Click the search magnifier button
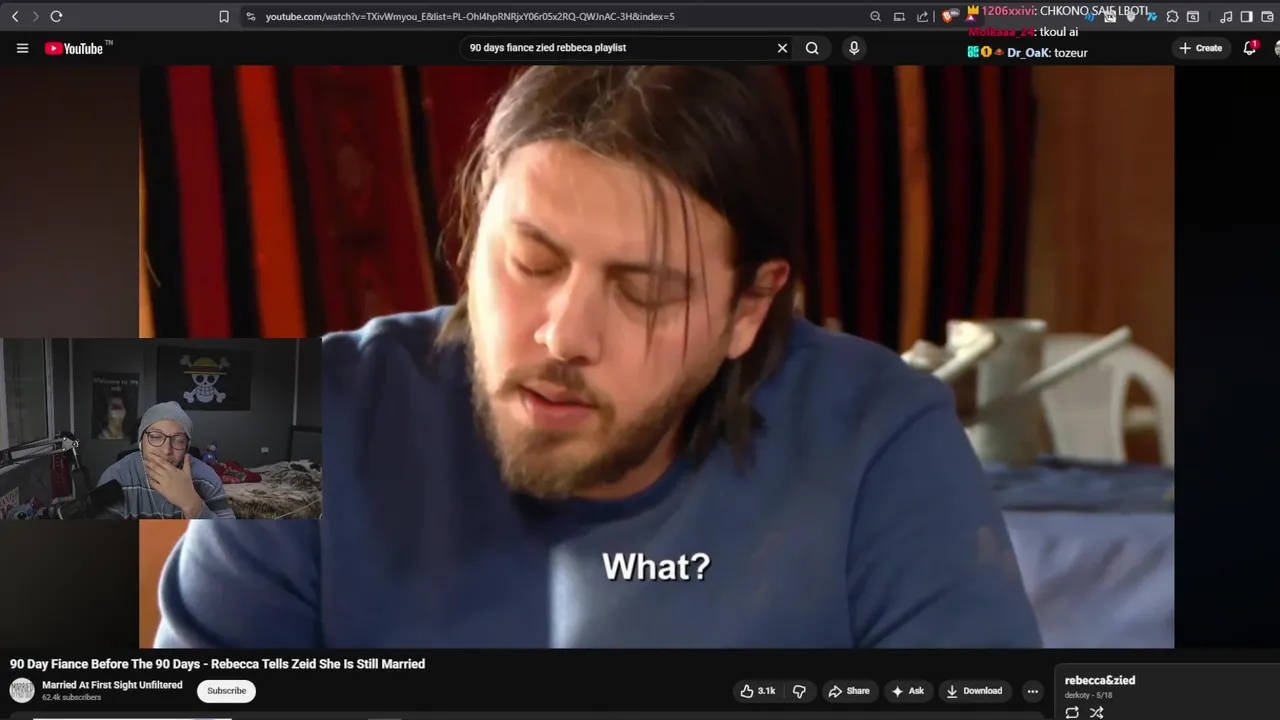 [x=812, y=48]
